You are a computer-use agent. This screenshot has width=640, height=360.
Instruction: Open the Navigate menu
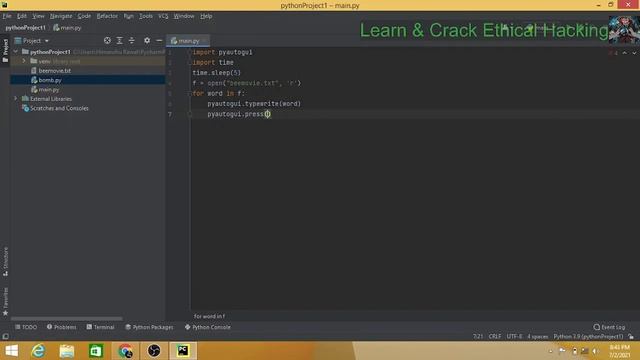point(61,16)
